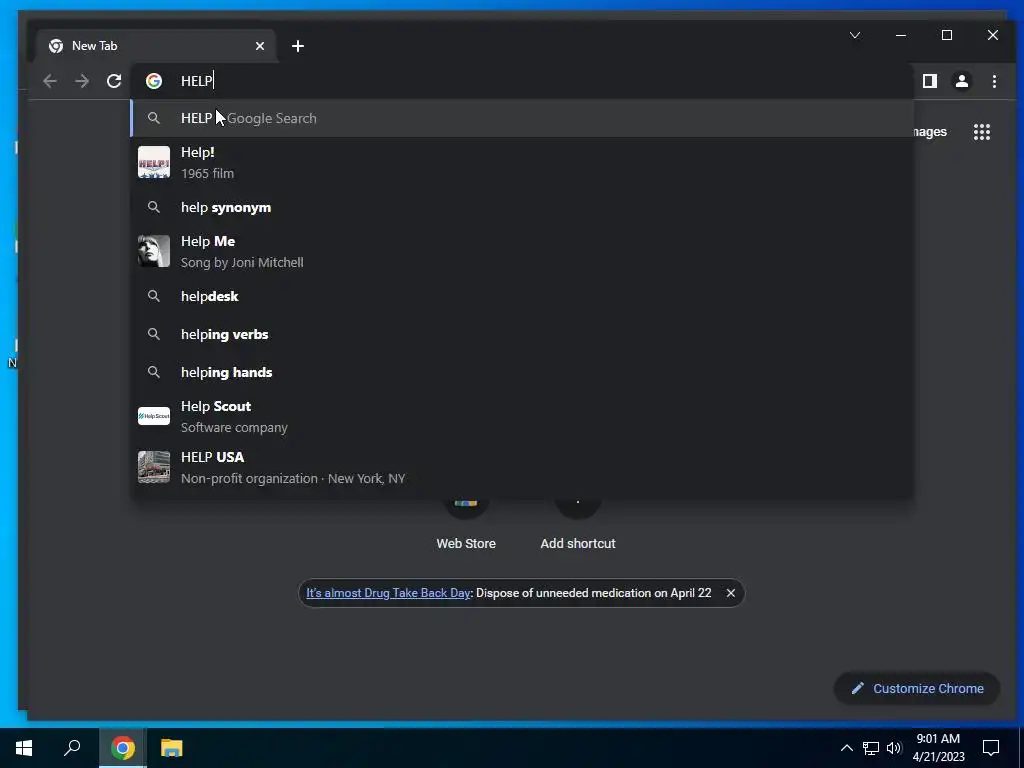Select the Help! 1965 film suggestion
Screen dimensions: 1024x768
tap(522, 162)
